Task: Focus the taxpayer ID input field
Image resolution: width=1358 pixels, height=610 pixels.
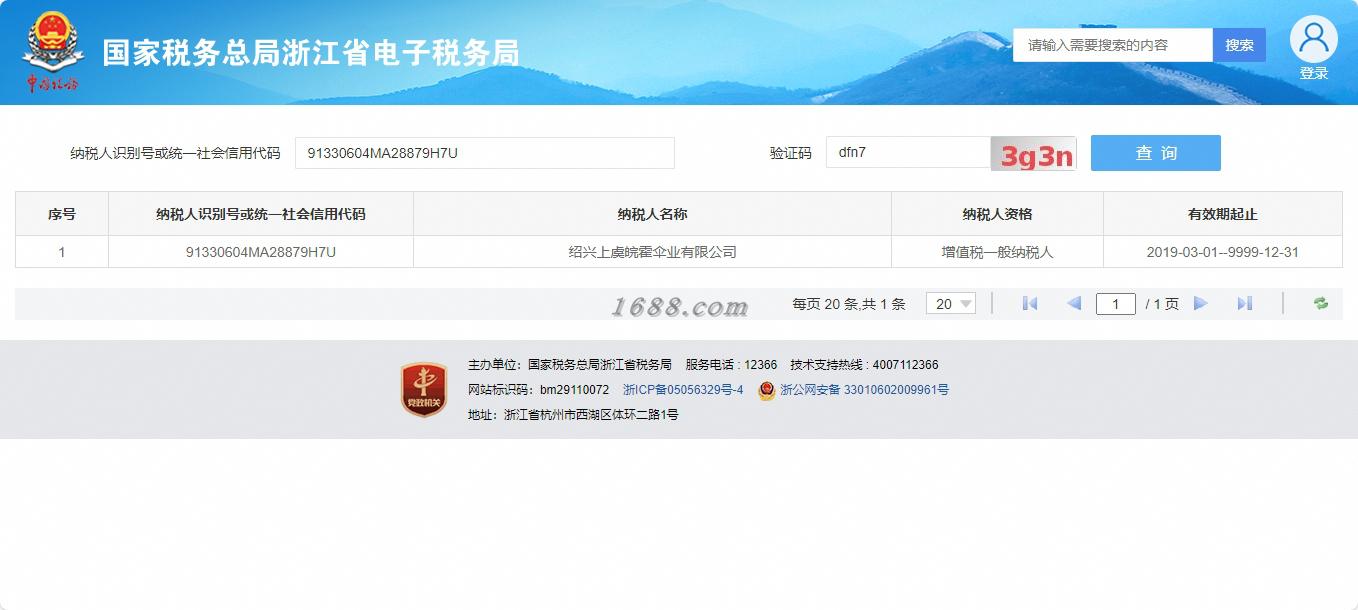Action: coord(485,153)
